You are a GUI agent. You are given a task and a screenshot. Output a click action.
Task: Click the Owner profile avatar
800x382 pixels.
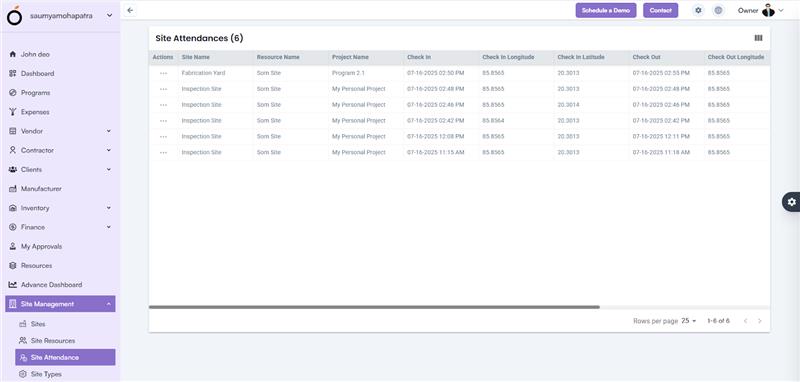(768, 10)
